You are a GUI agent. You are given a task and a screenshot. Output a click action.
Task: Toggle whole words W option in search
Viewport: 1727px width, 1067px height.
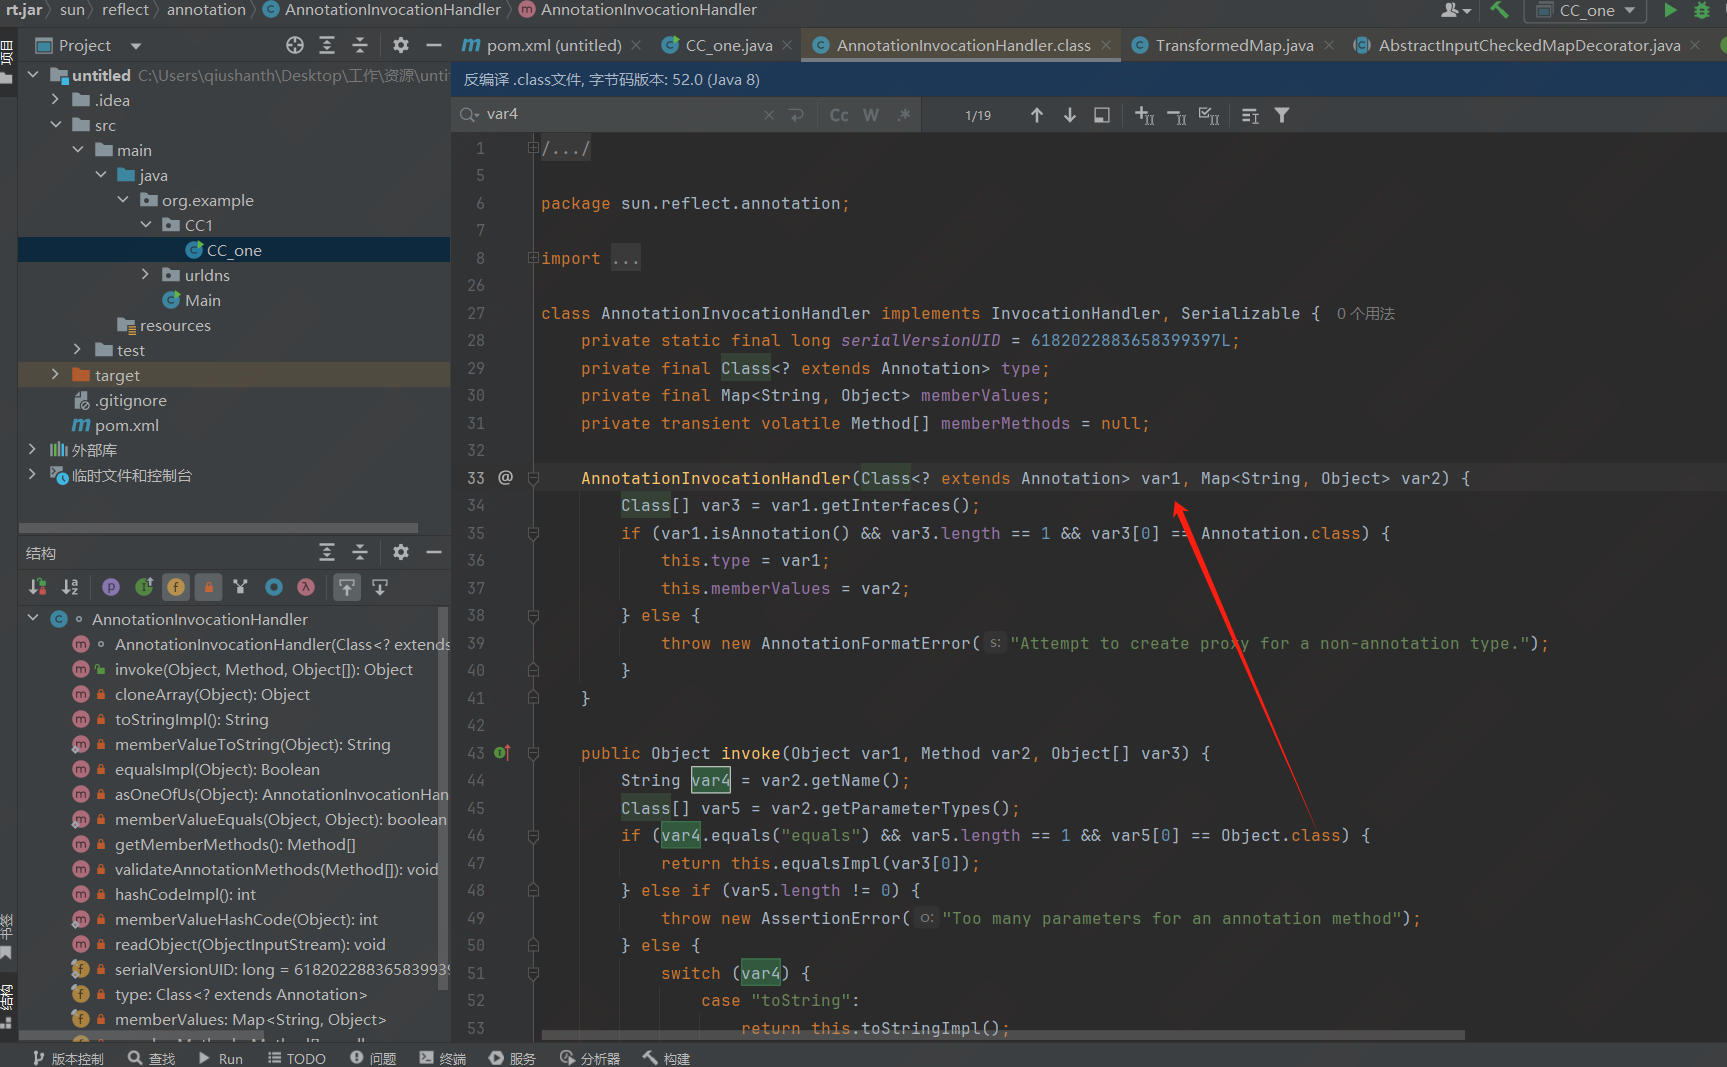tap(871, 115)
